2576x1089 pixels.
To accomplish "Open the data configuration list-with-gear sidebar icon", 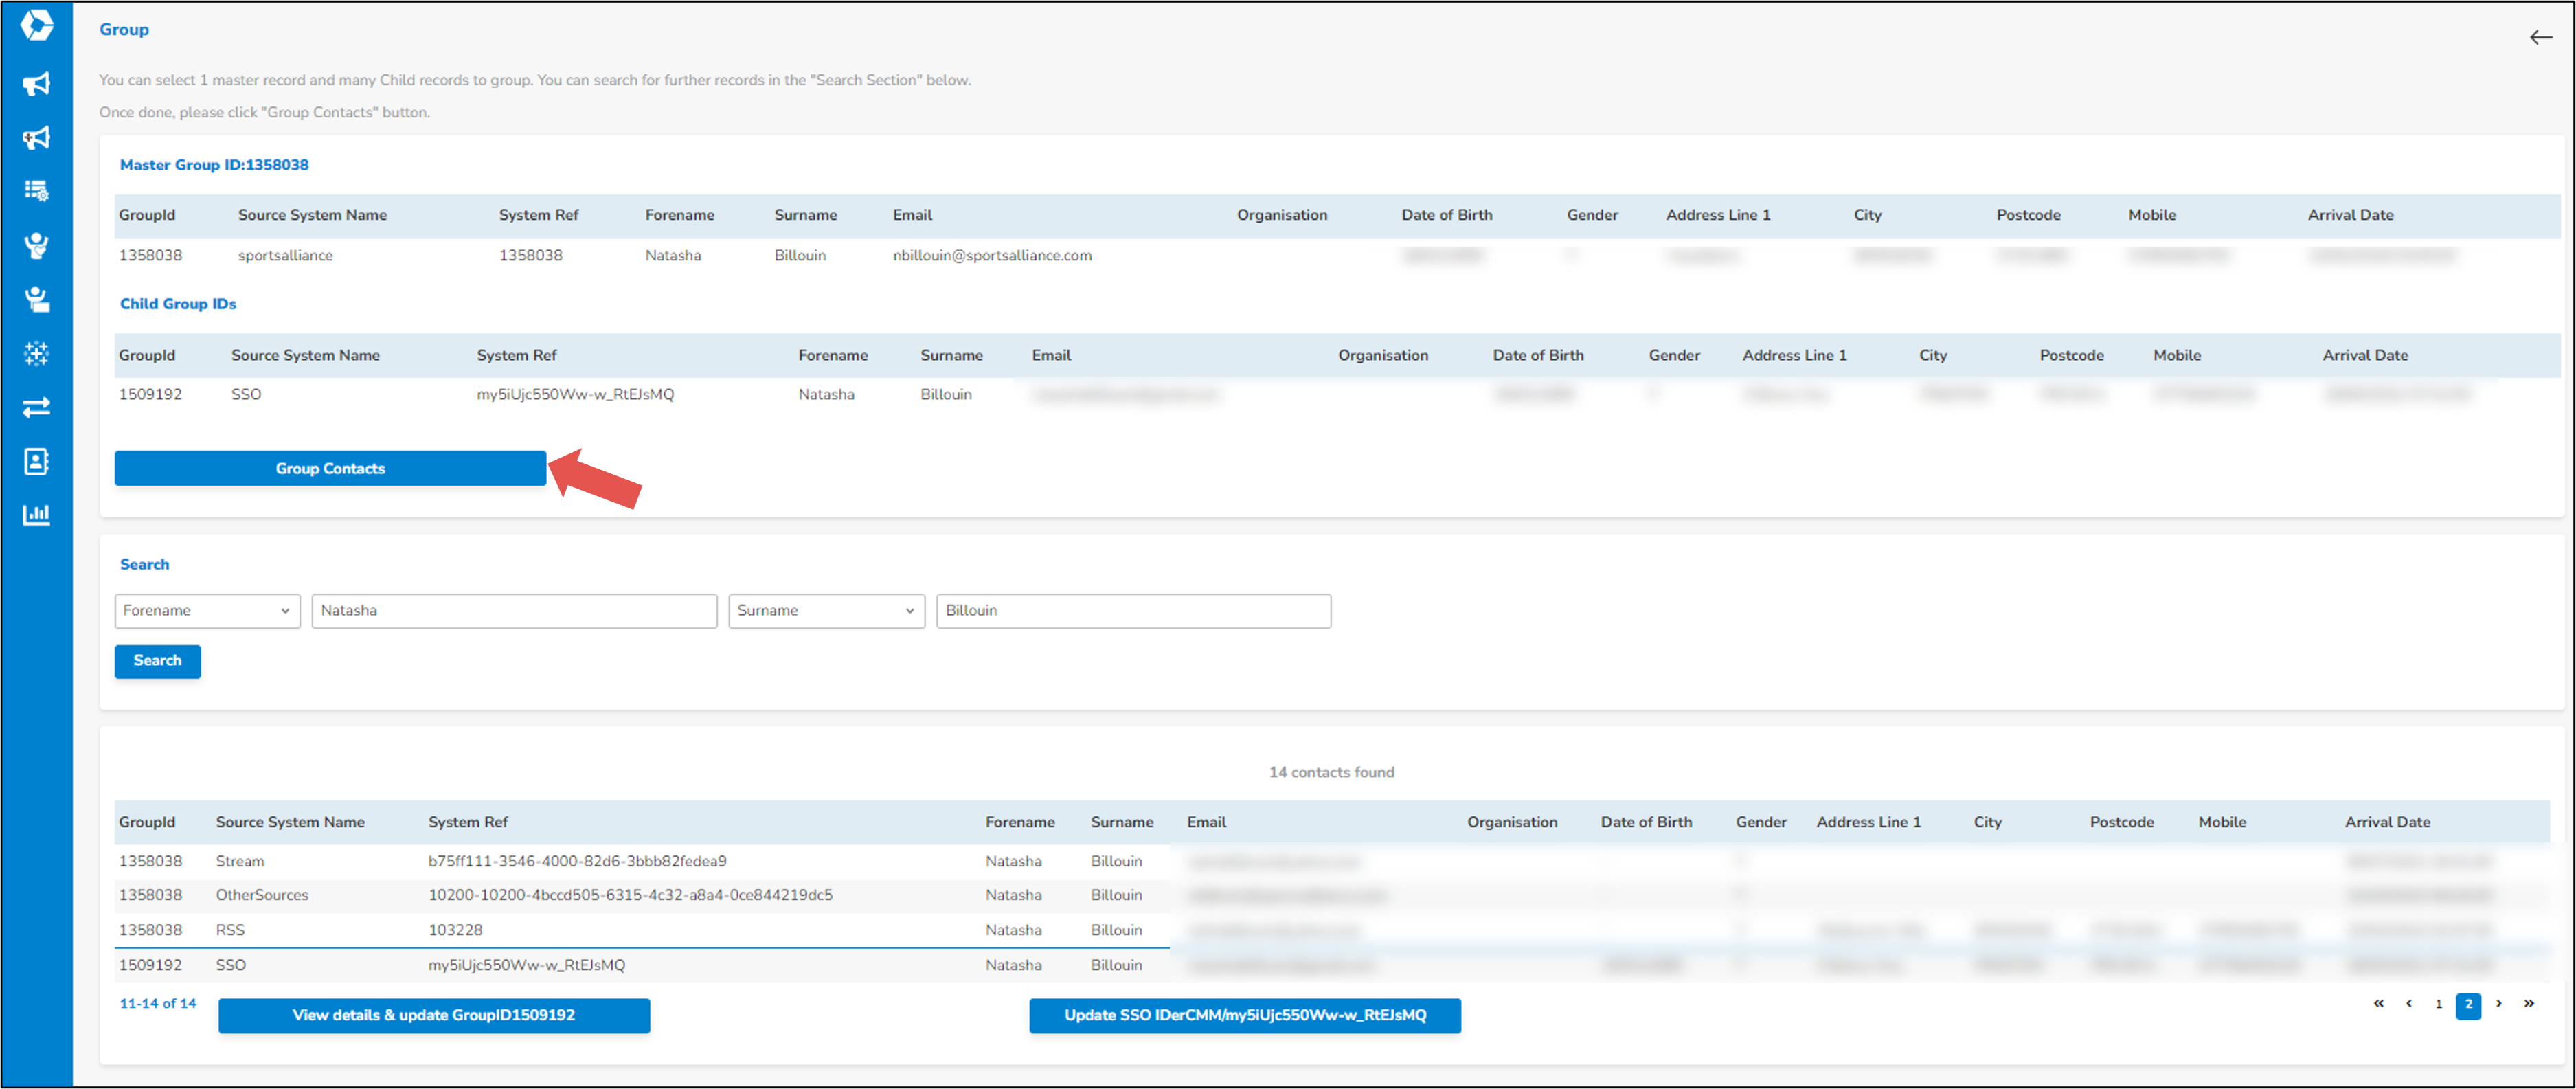I will 36,190.
